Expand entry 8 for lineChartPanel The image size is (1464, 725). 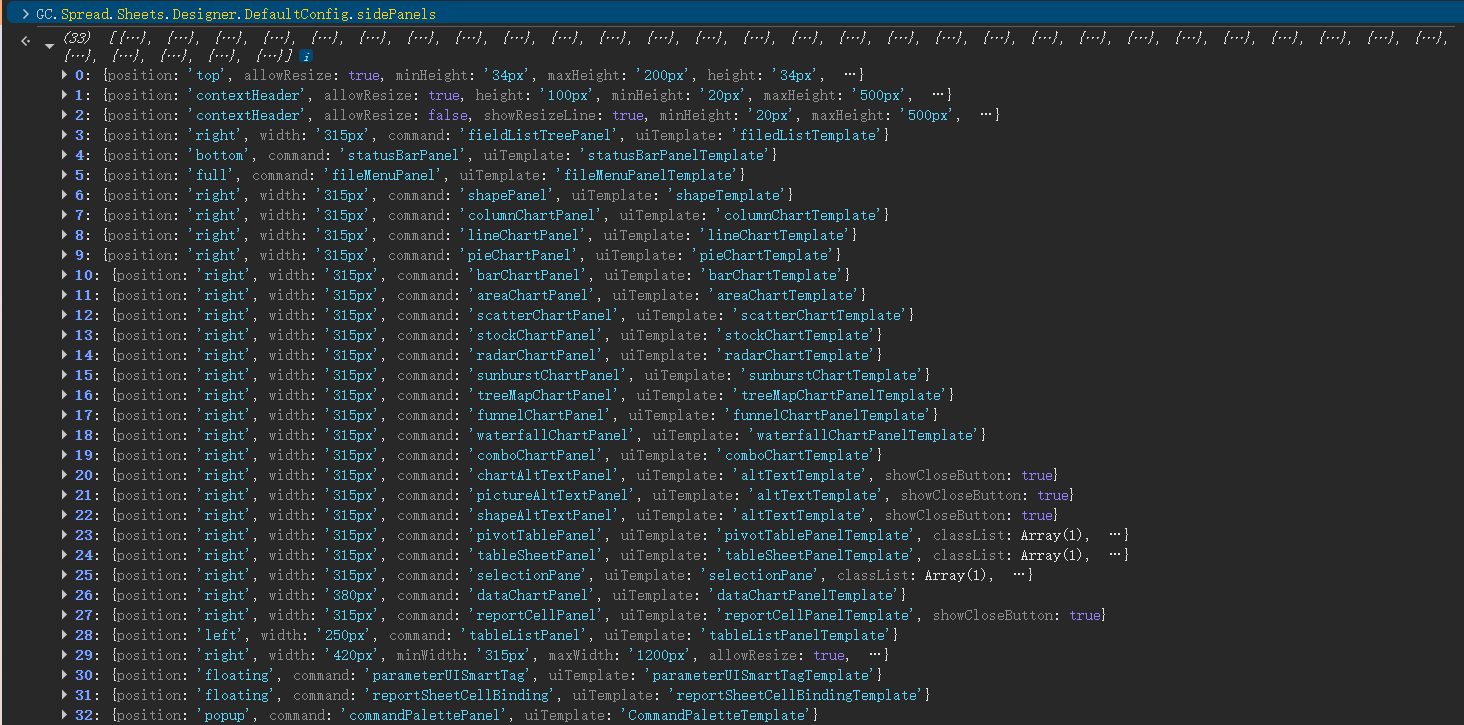[65, 235]
